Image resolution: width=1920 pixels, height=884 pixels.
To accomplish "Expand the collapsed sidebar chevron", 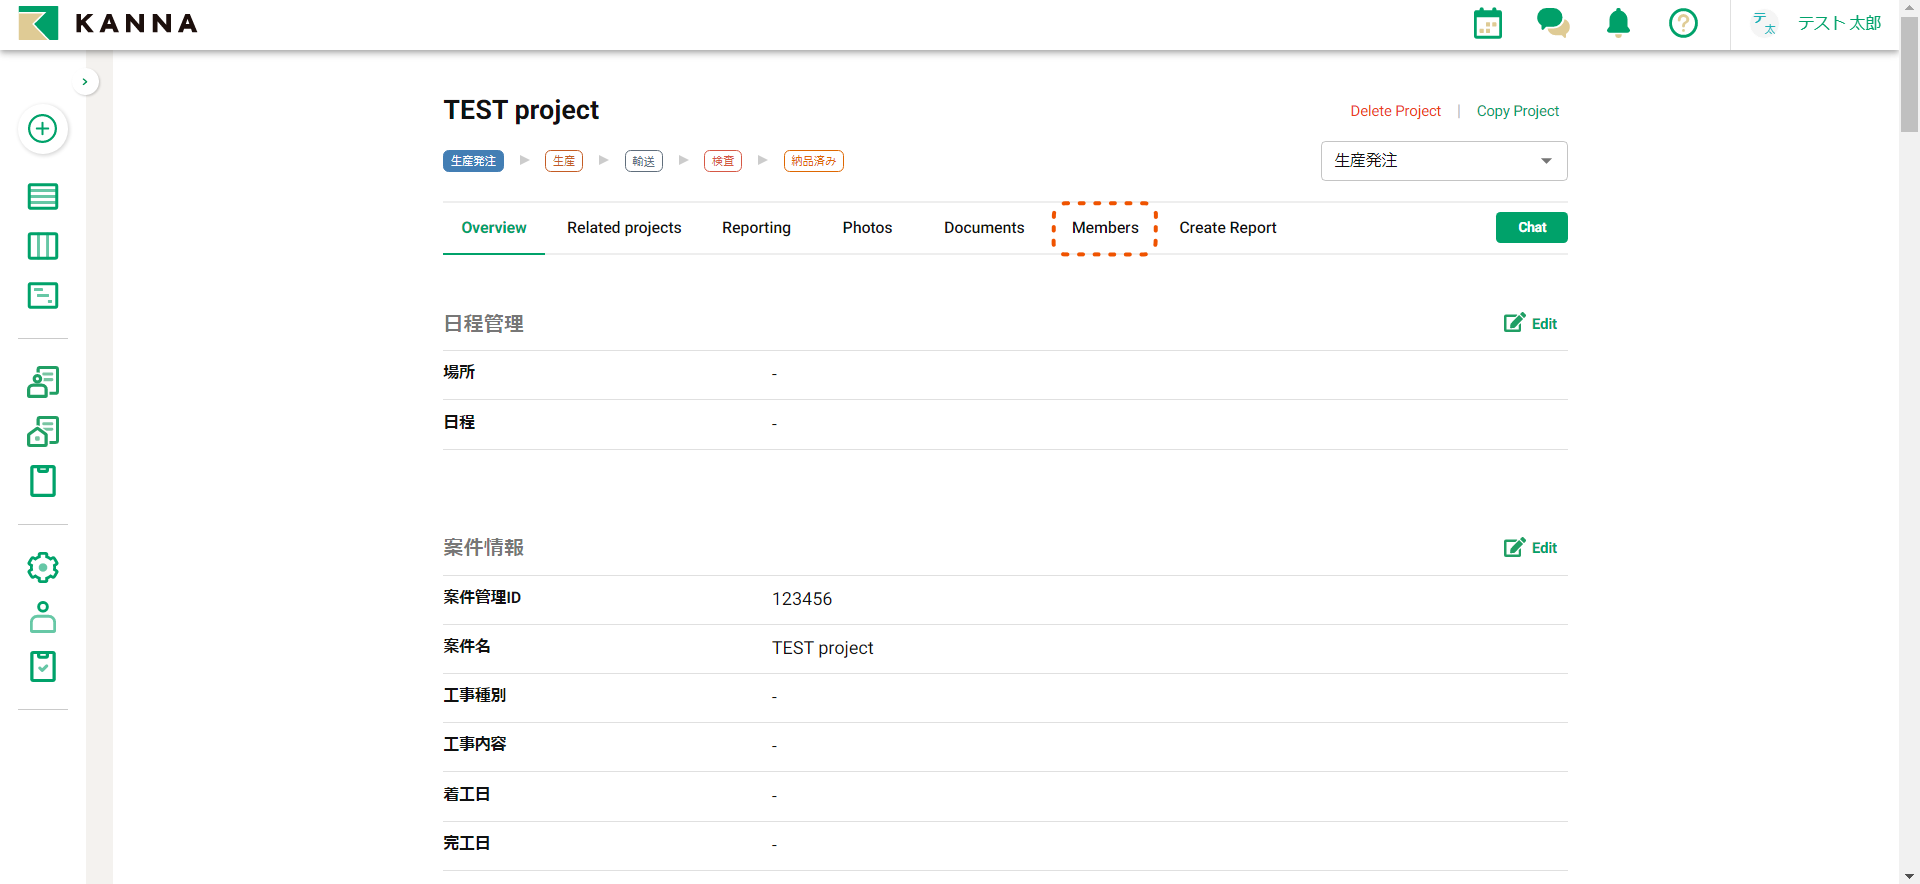I will pyautogui.click(x=85, y=82).
